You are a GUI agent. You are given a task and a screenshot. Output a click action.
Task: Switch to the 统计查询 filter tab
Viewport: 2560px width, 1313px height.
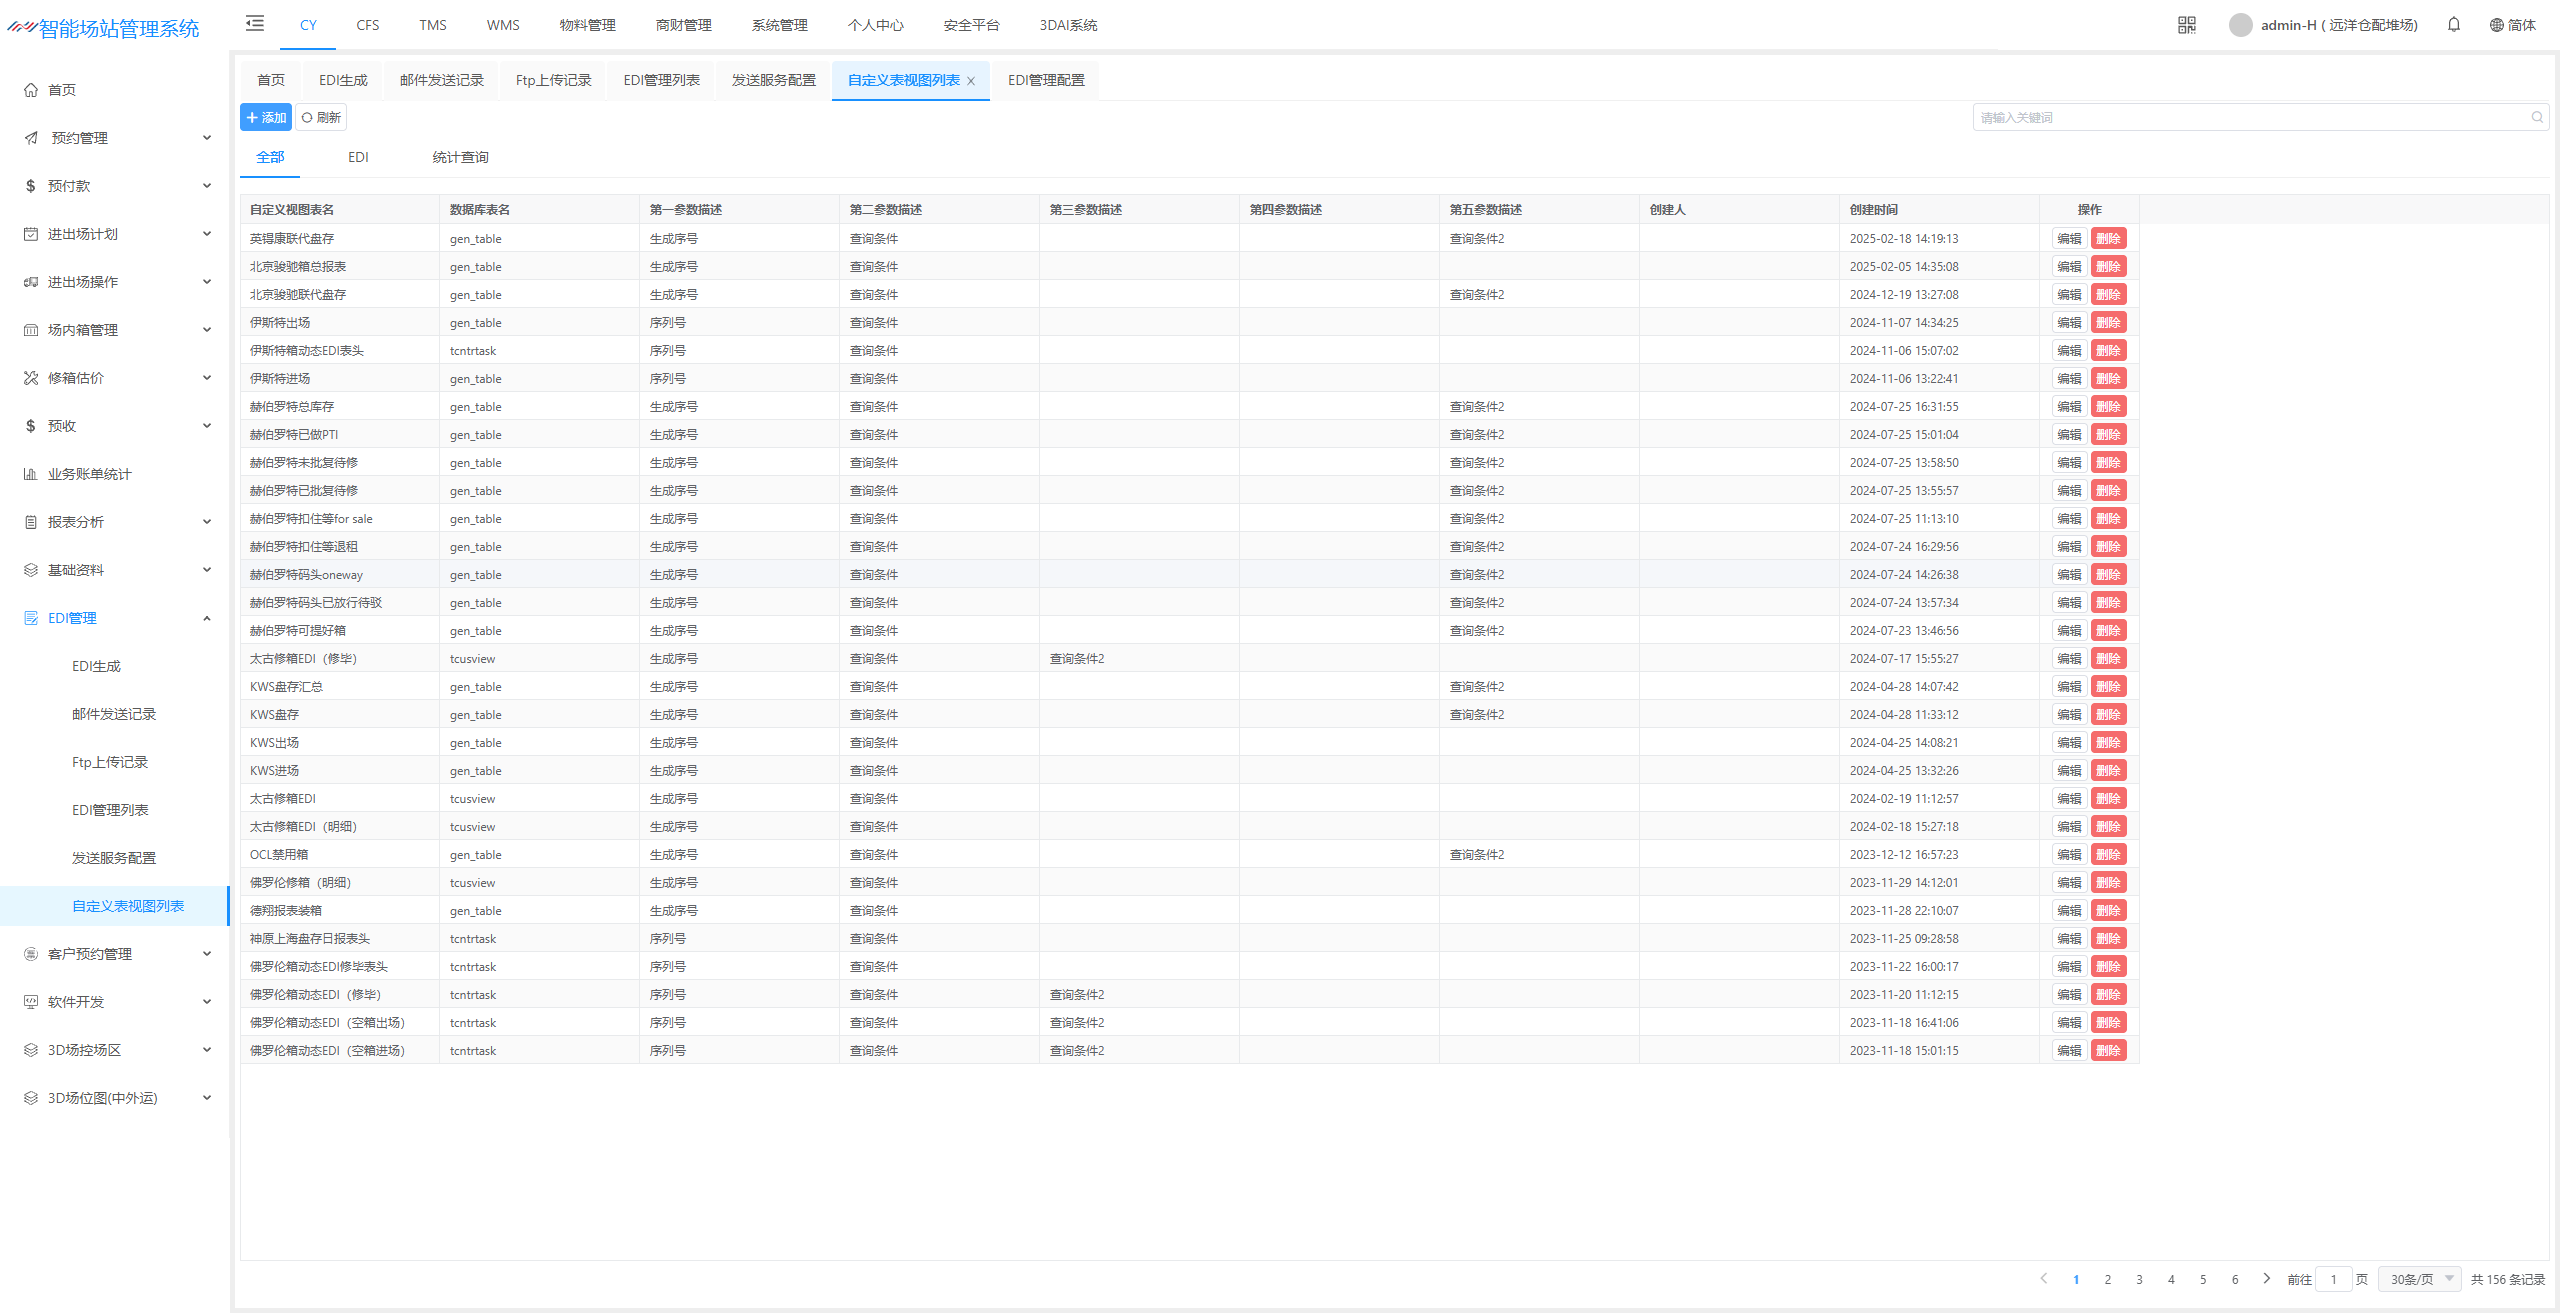[460, 157]
